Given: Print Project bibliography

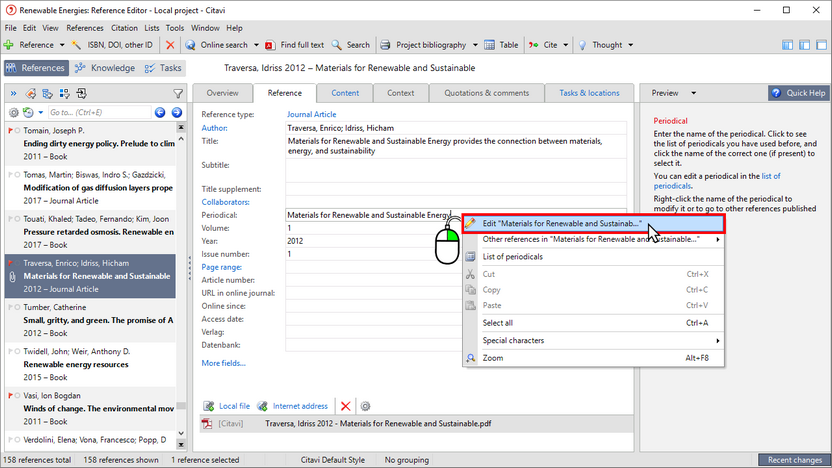Looking at the screenshot, I should click(424, 45).
